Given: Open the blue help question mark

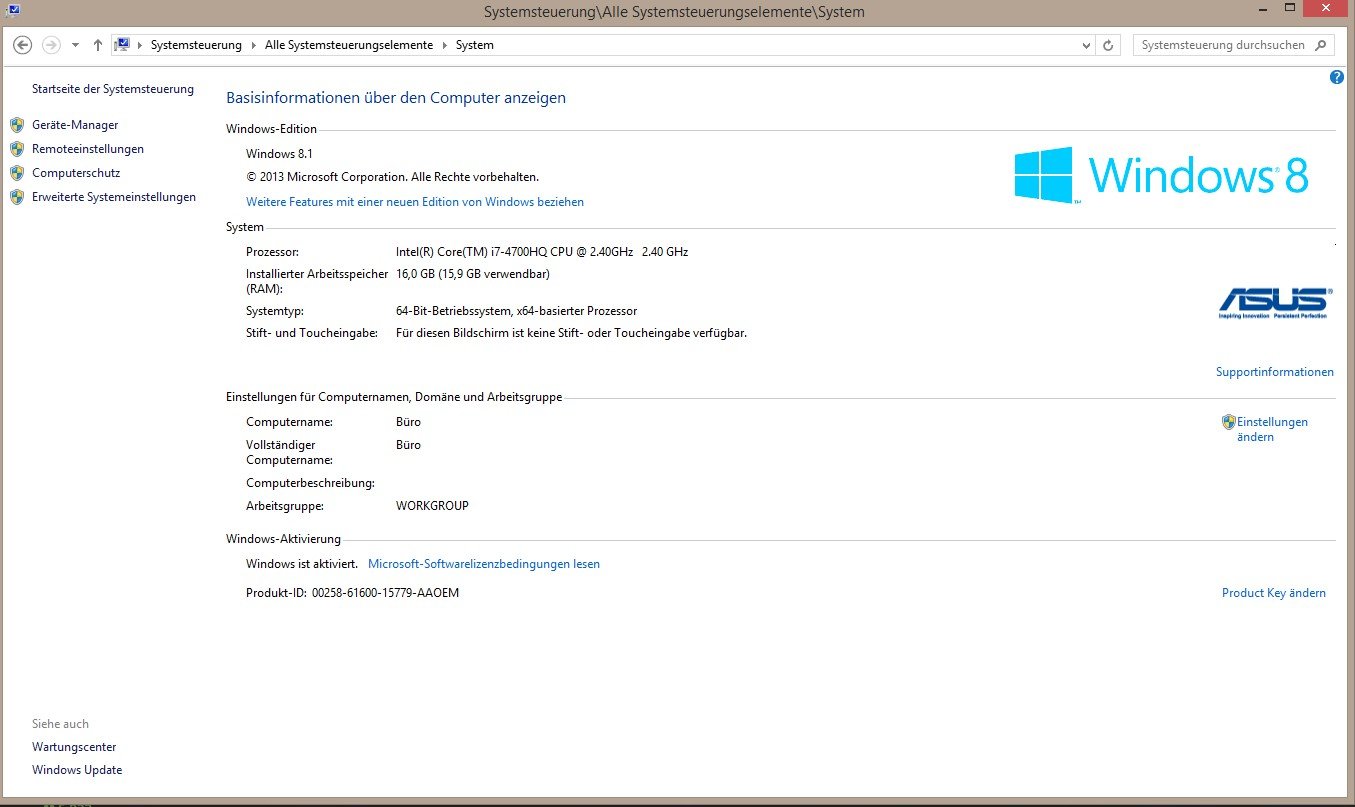Looking at the screenshot, I should (1337, 77).
